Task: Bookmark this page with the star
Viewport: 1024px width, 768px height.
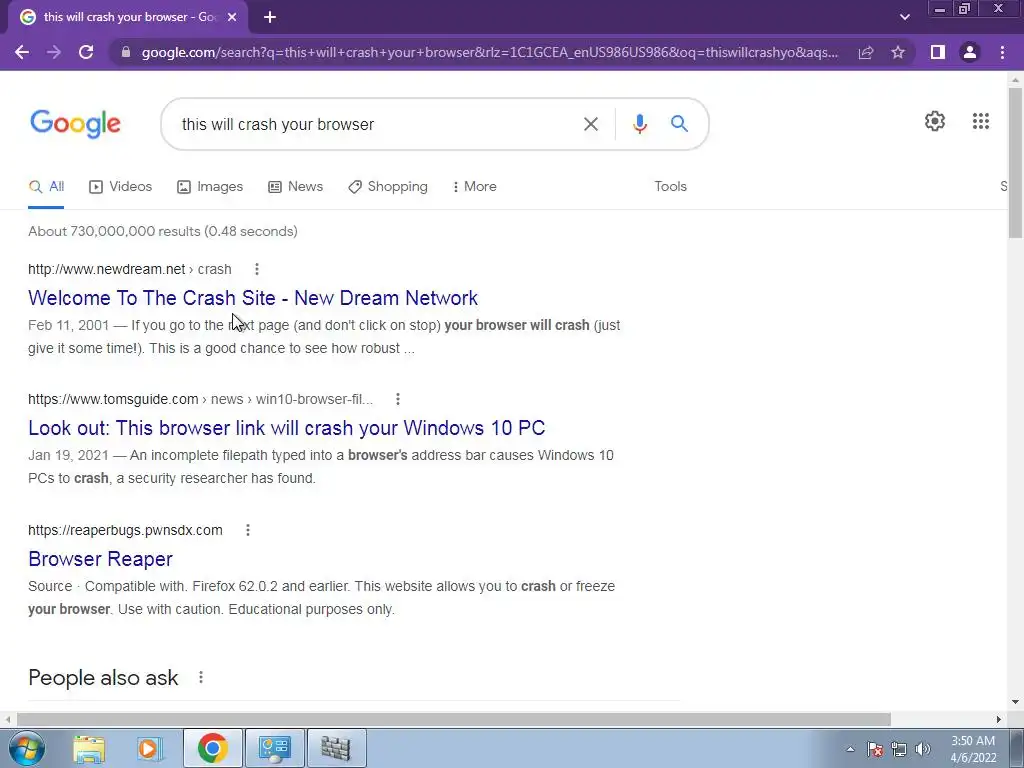Action: (898, 52)
